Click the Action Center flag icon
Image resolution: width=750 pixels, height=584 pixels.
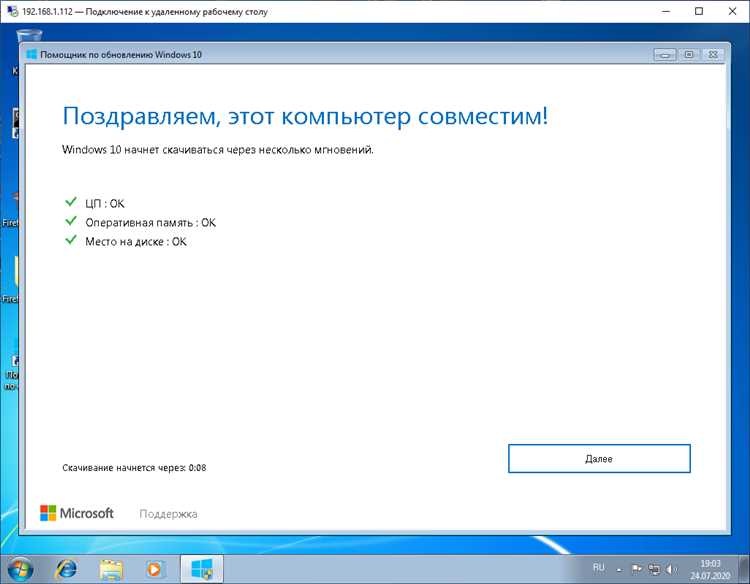click(x=636, y=568)
